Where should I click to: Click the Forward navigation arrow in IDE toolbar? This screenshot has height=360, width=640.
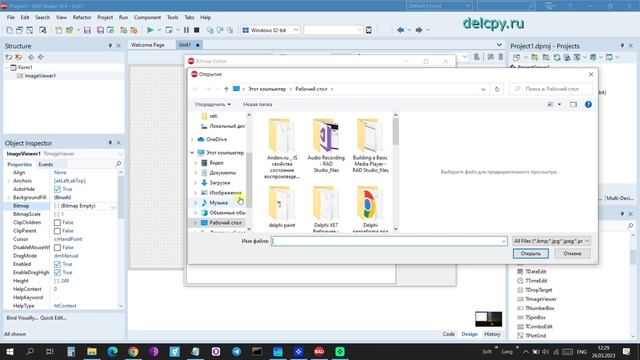419,30
